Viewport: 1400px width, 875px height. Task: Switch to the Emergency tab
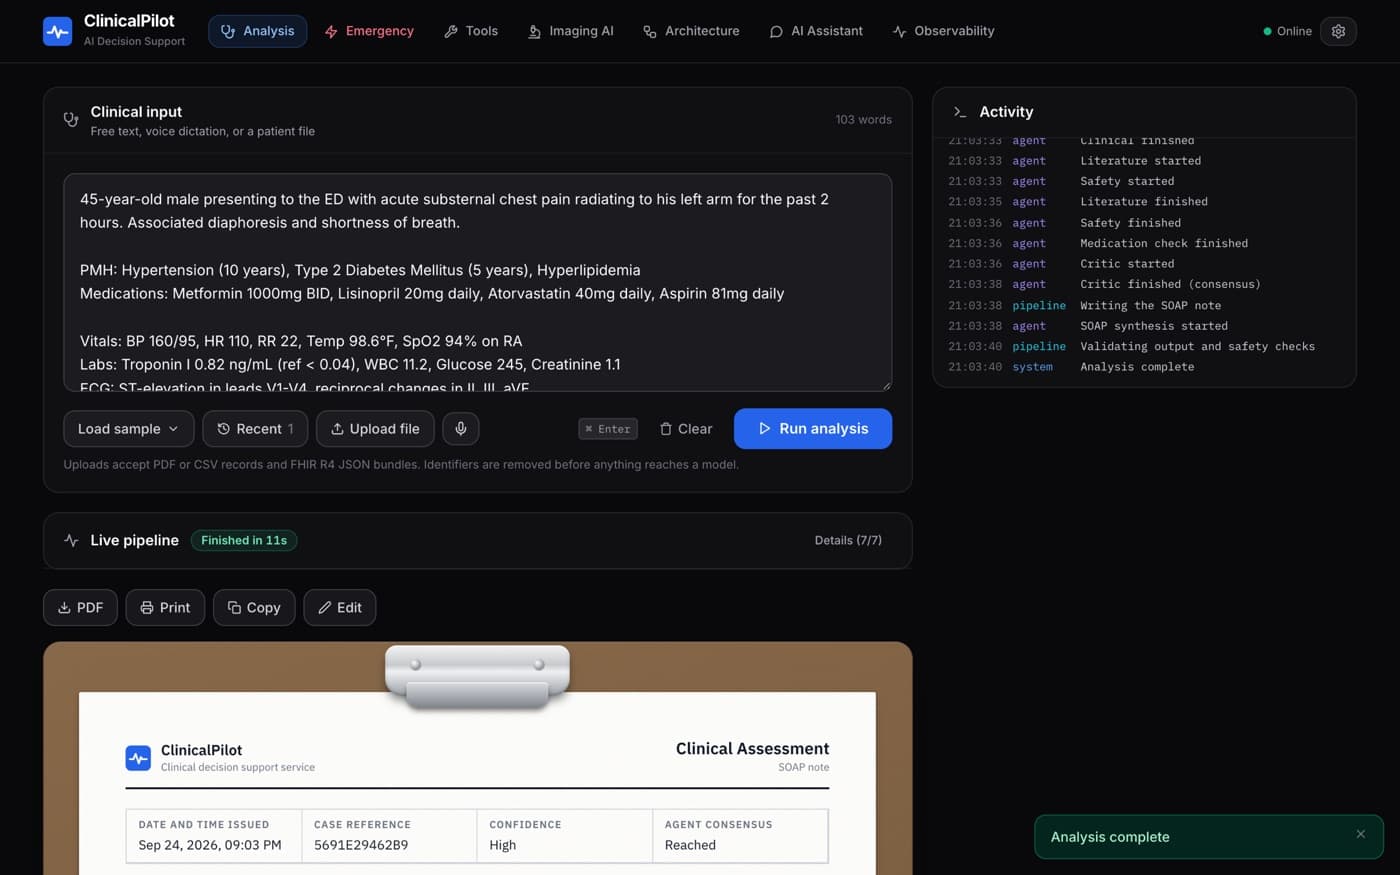[x=369, y=31]
